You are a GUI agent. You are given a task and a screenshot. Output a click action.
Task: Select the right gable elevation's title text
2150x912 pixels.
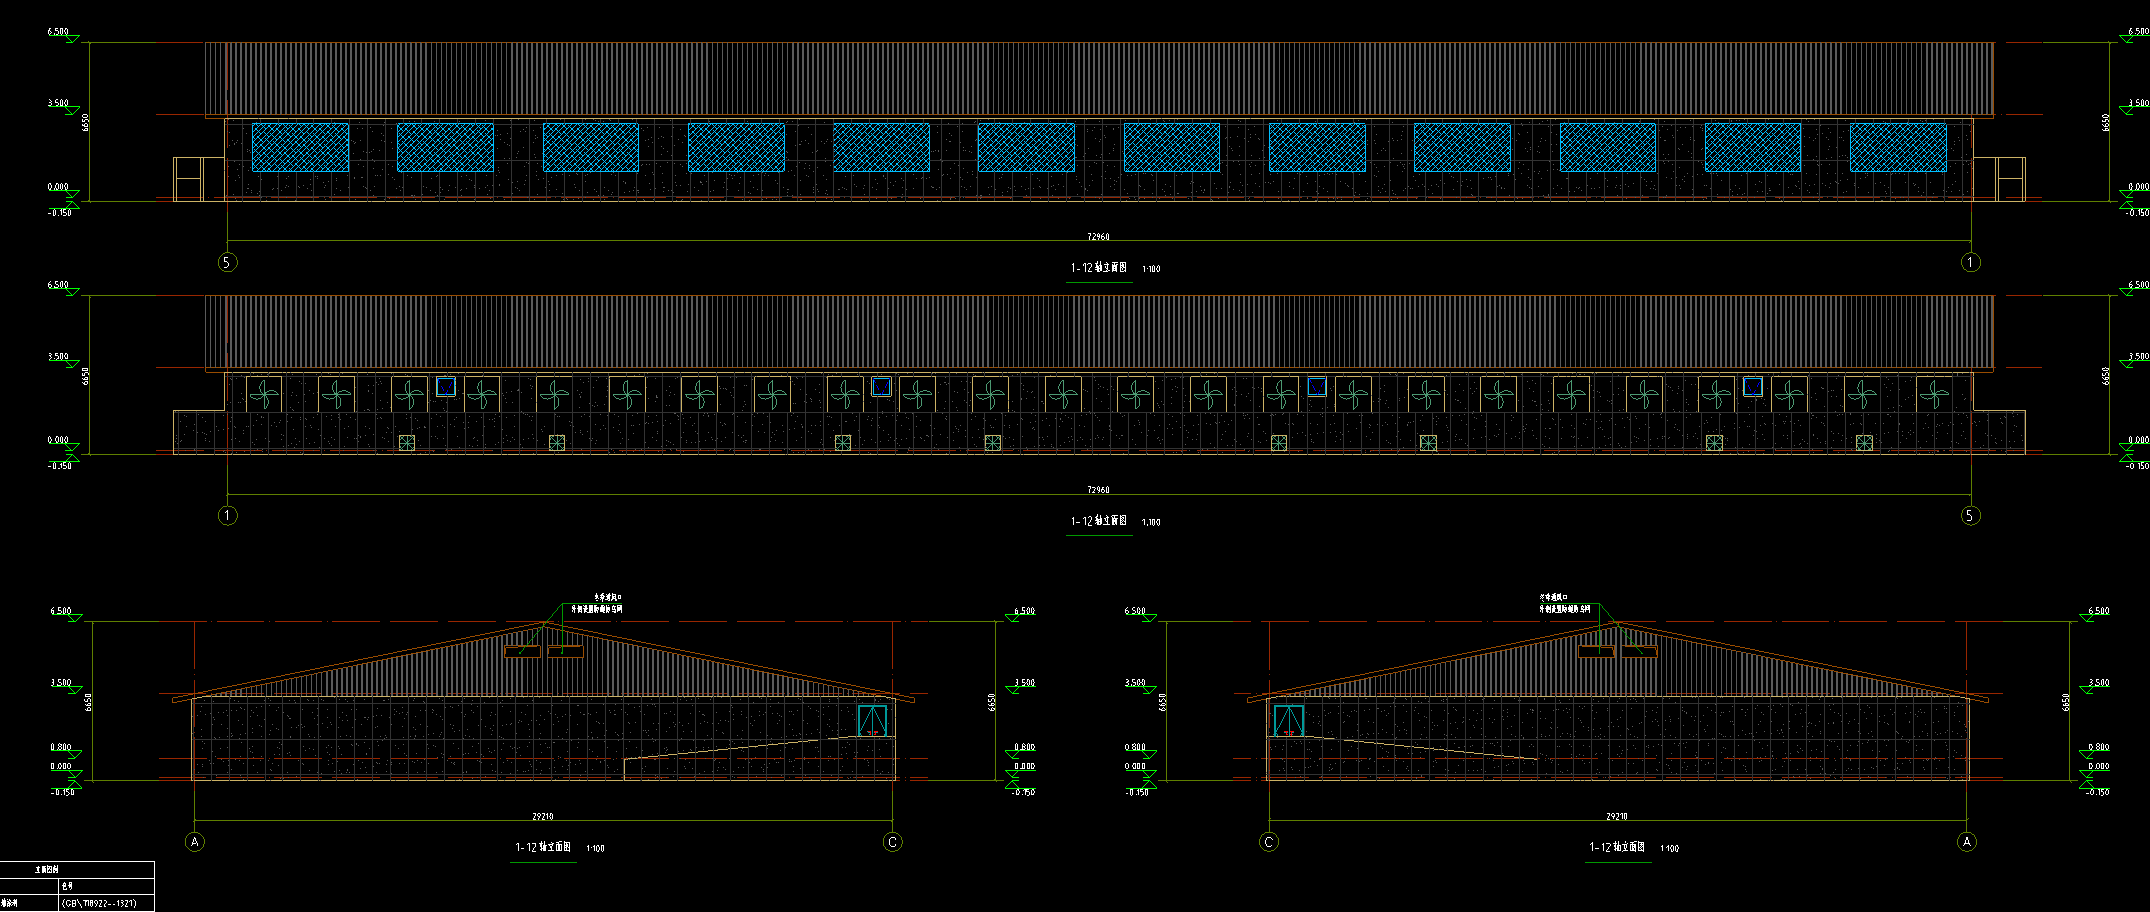tap(1617, 847)
